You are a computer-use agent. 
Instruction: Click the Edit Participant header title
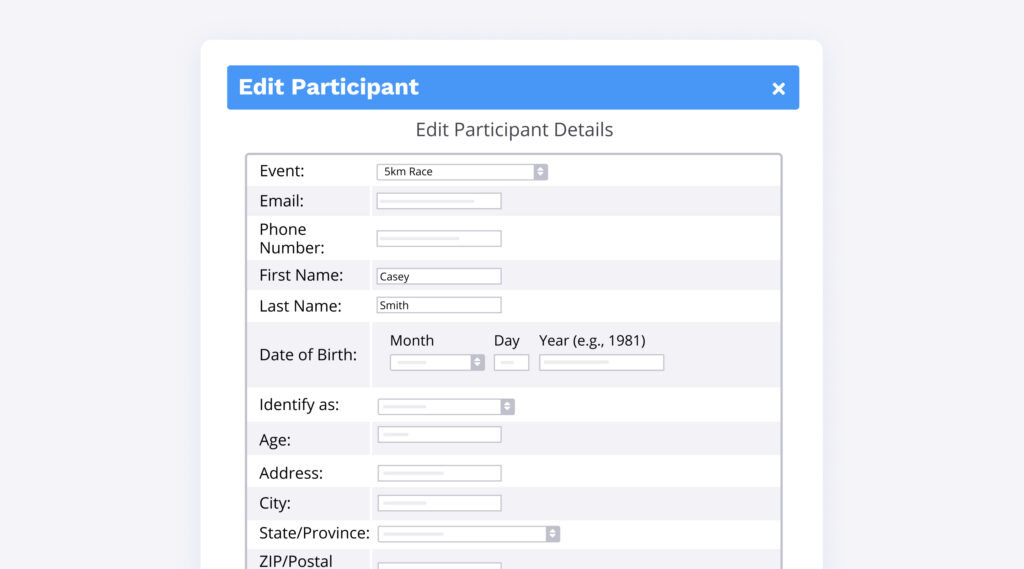(328, 87)
